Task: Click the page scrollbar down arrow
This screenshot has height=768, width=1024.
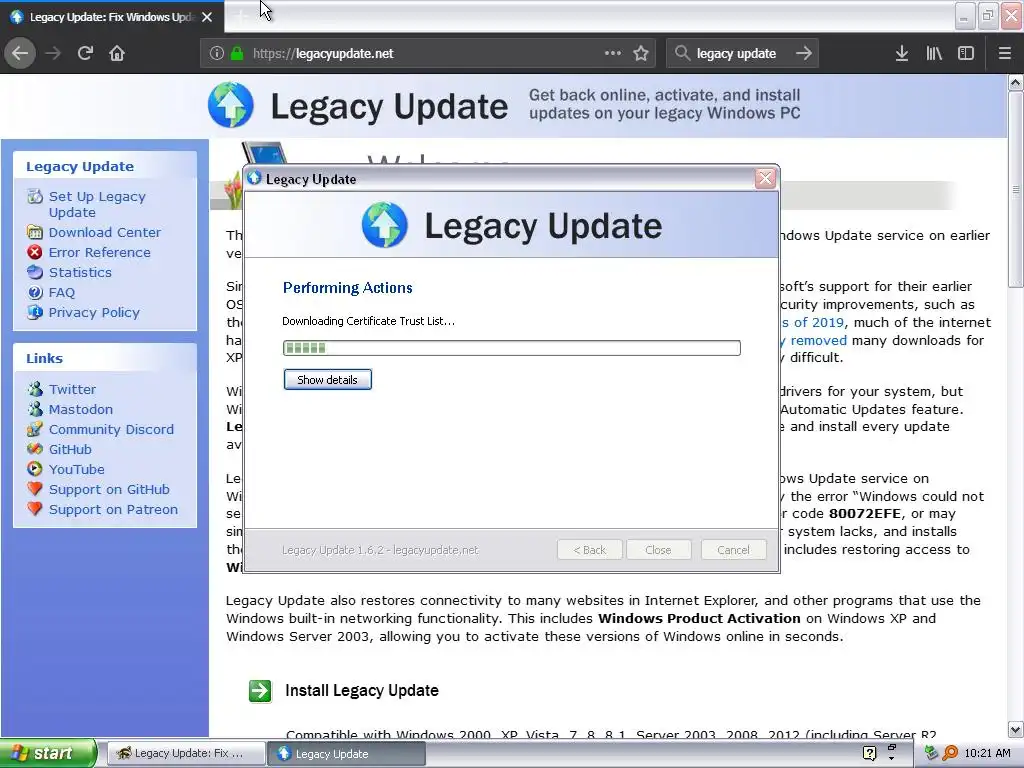Action: (1016, 729)
